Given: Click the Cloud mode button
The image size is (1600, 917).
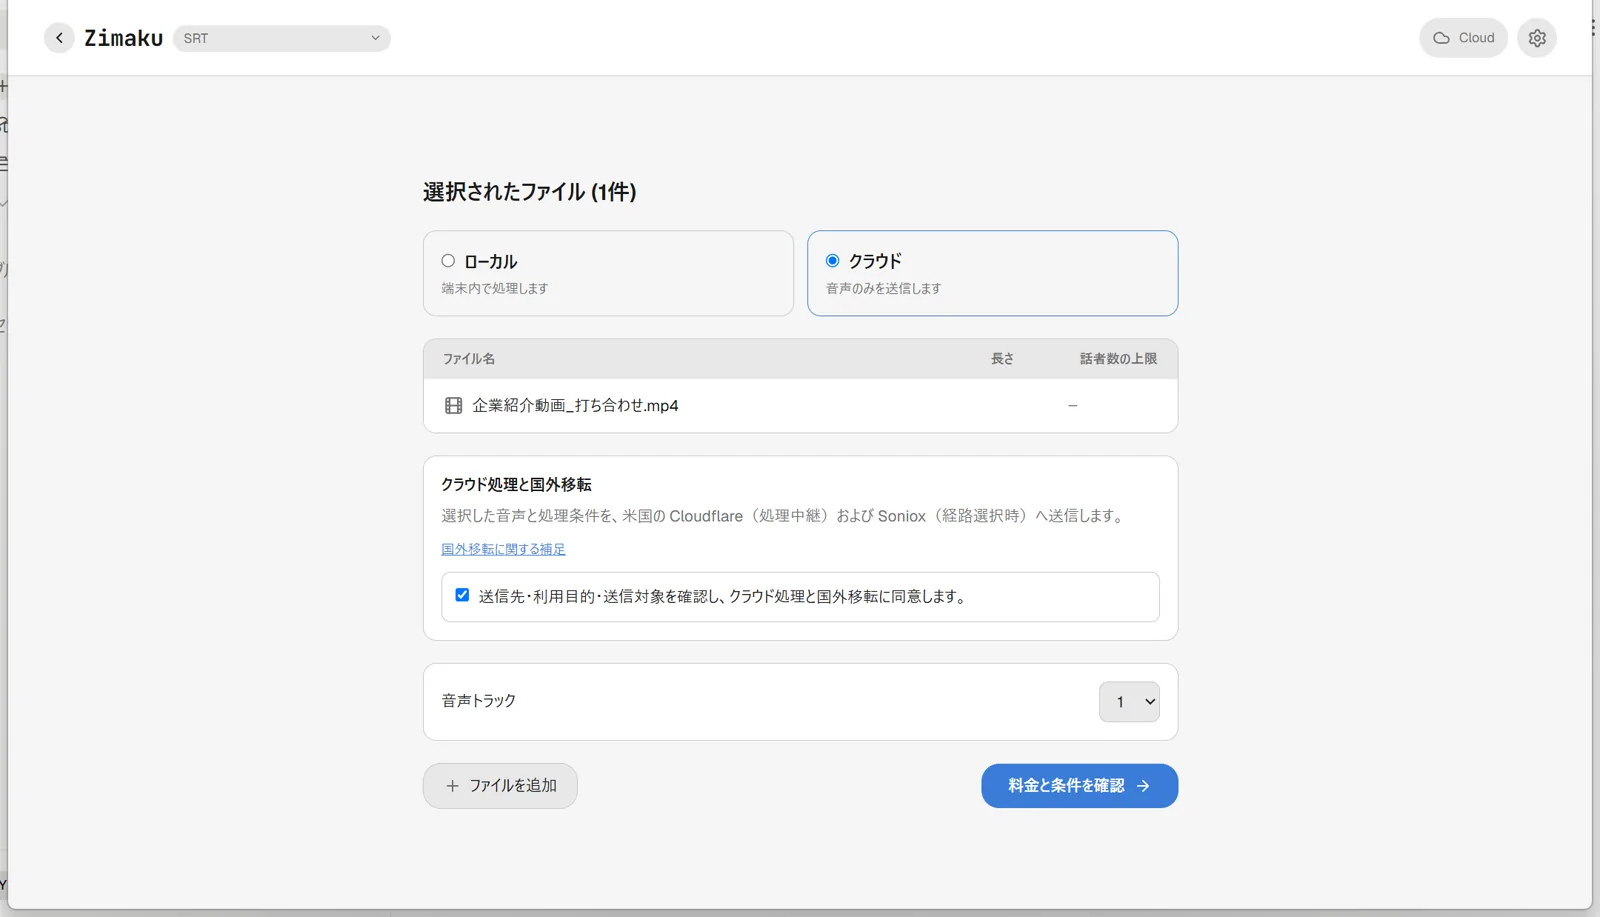Looking at the screenshot, I should [1463, 38].
